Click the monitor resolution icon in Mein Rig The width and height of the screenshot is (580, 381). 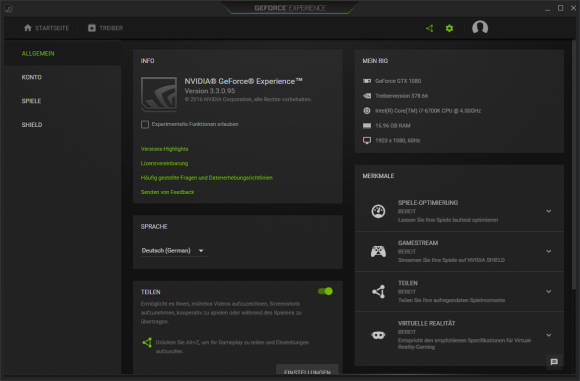point(367,141)
